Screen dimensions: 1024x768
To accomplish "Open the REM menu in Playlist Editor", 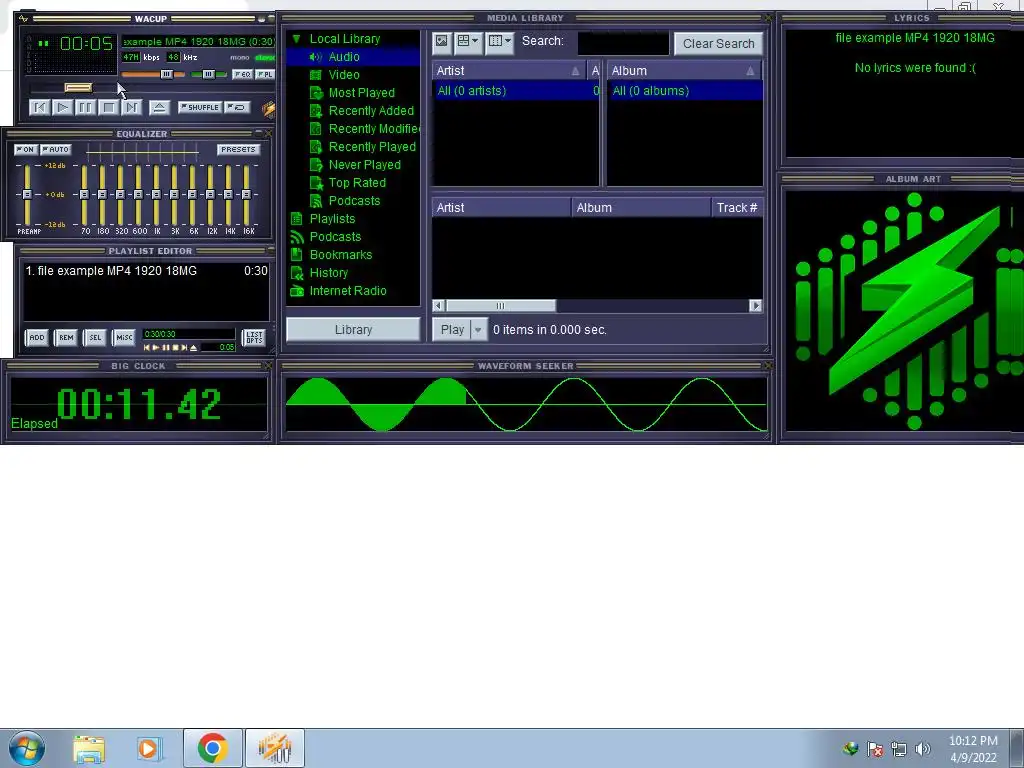I will (x=66, y=338).
